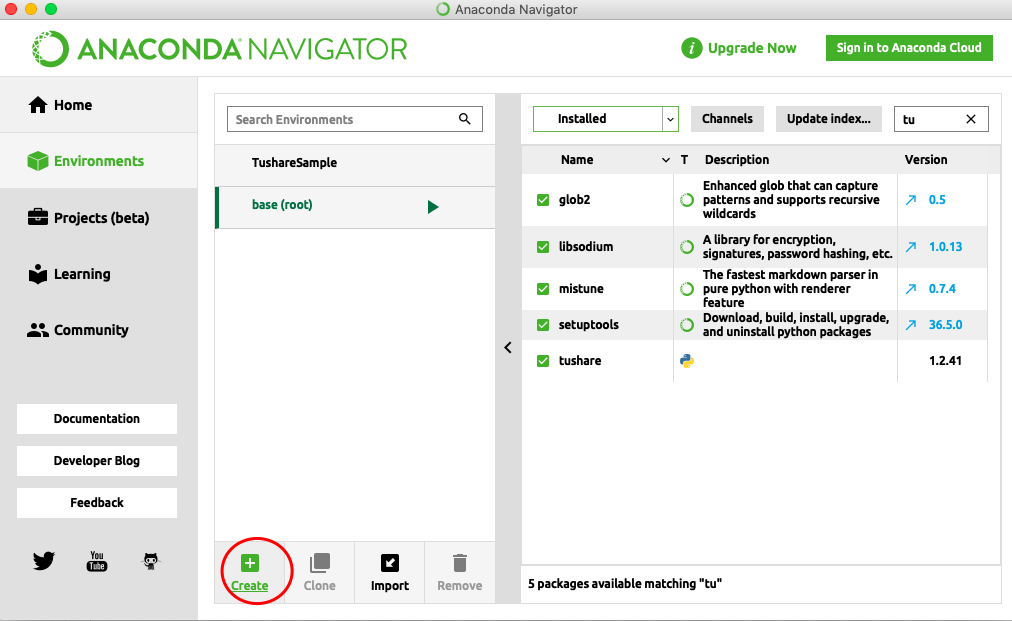Run base (root) environment play arrow

click(433, 207)
